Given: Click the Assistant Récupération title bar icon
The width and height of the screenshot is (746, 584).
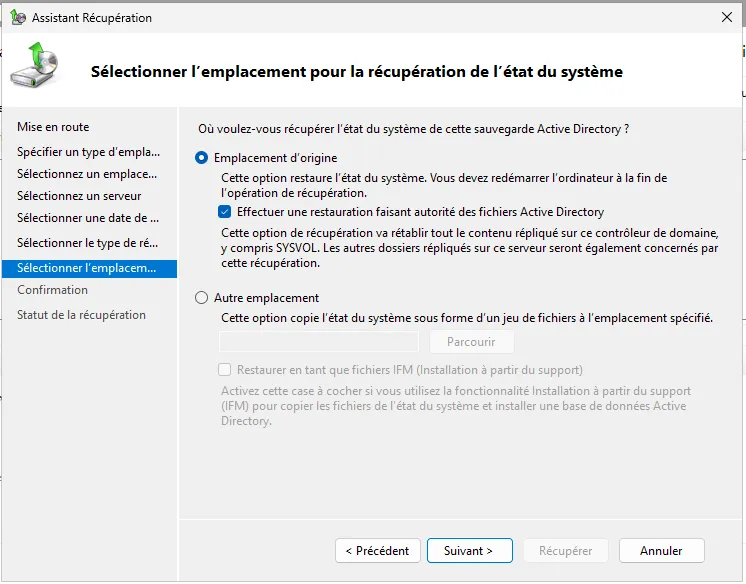Looking at the screenshot, I should pyautogui.click(x=16, y=18).
